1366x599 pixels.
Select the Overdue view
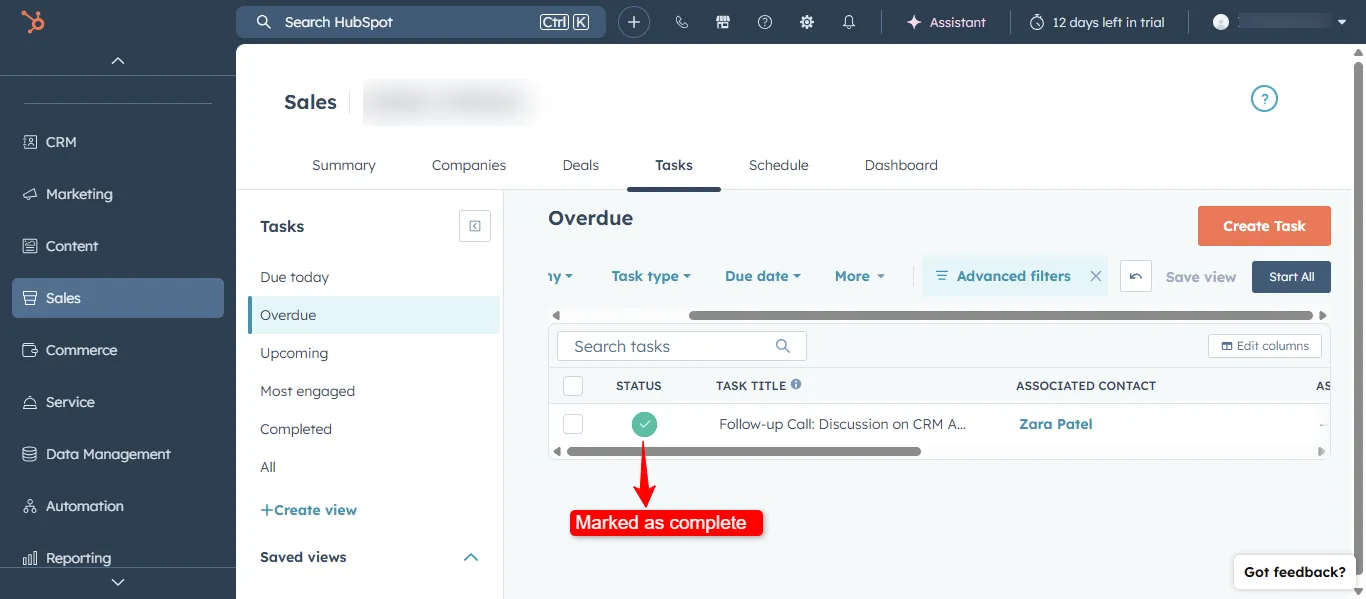pos(373,315)
